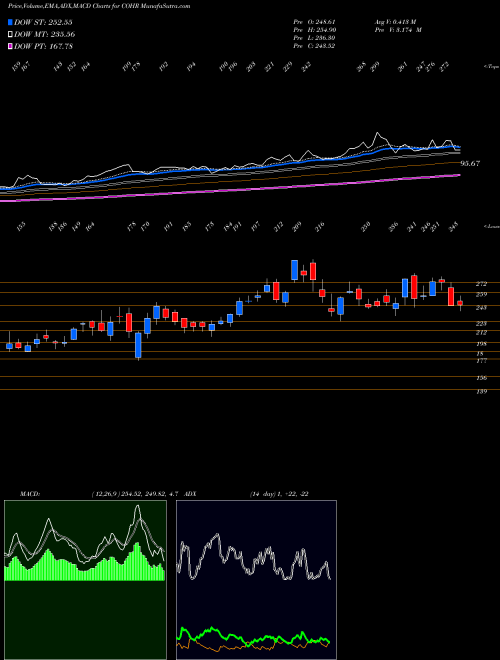Screen dimensions: 500x660
Task: Click the tall blue candlestick at the chart peak
Action: pos(295,270)
